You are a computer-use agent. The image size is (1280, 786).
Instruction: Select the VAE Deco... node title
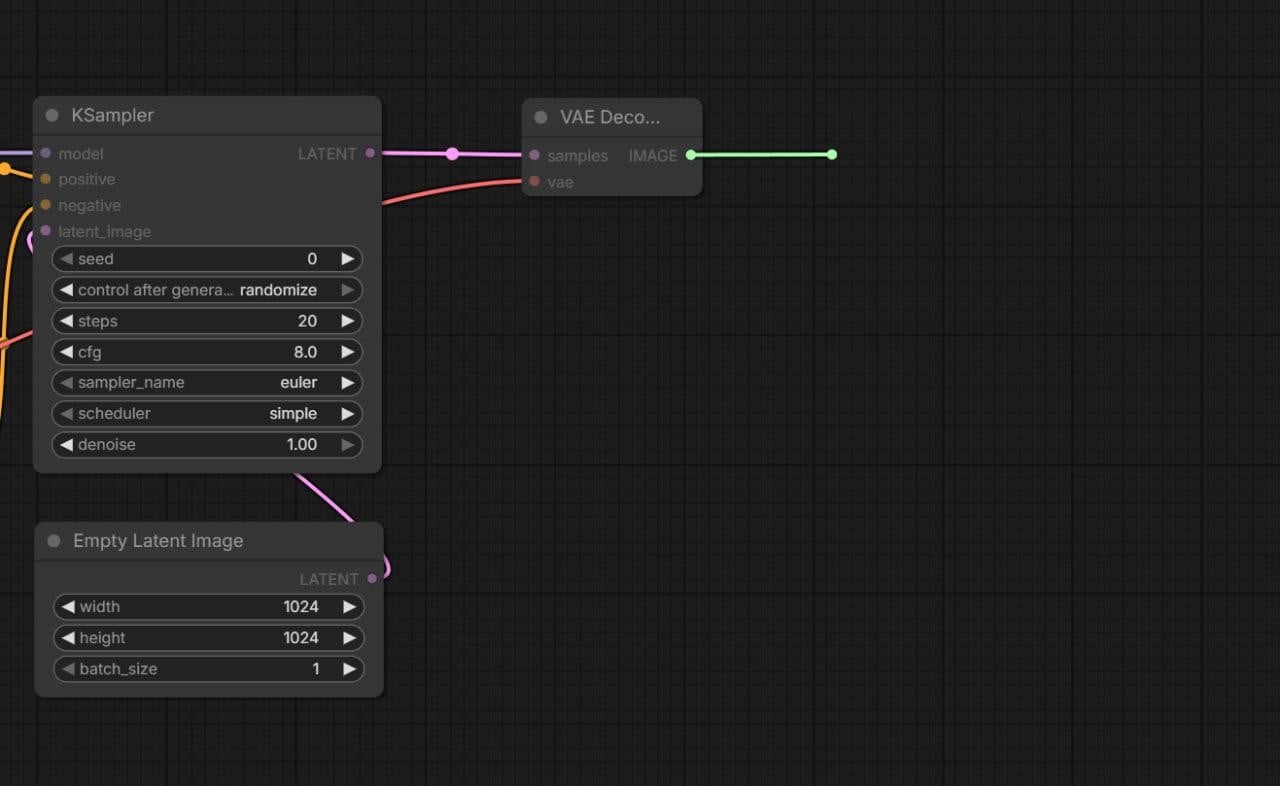tap(610, 118)
